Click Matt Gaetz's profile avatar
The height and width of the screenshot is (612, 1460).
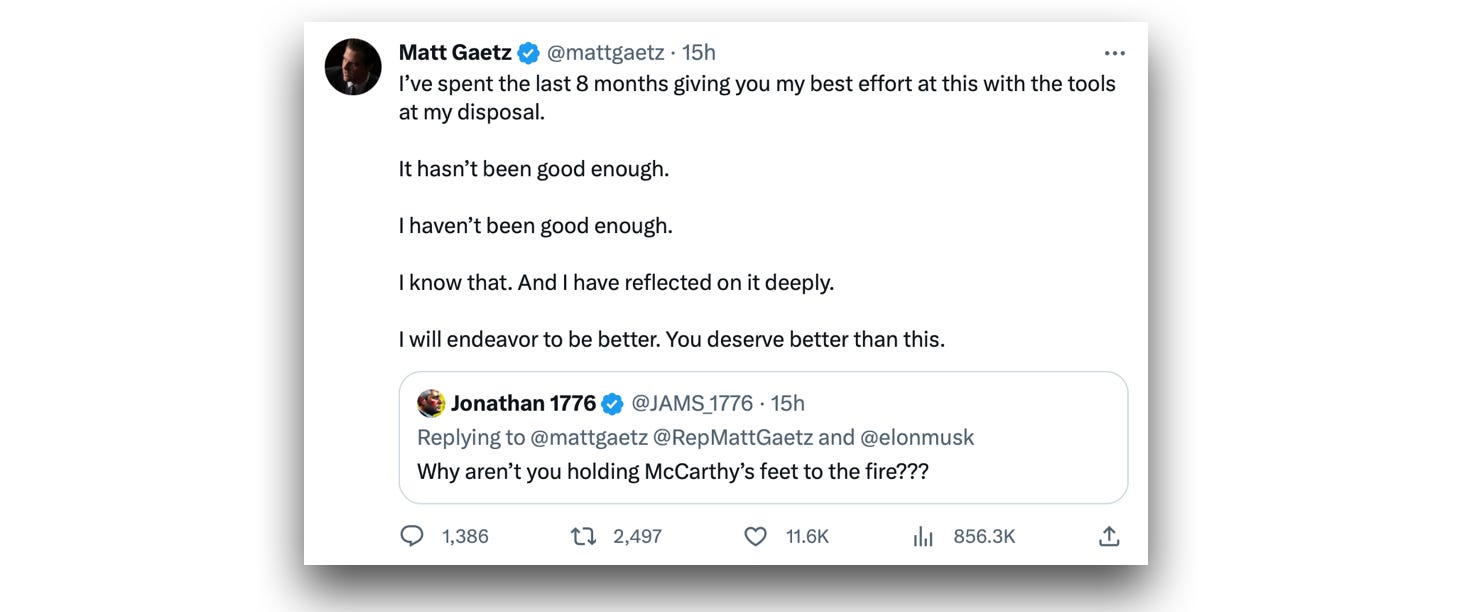click(x=353, y=67)
